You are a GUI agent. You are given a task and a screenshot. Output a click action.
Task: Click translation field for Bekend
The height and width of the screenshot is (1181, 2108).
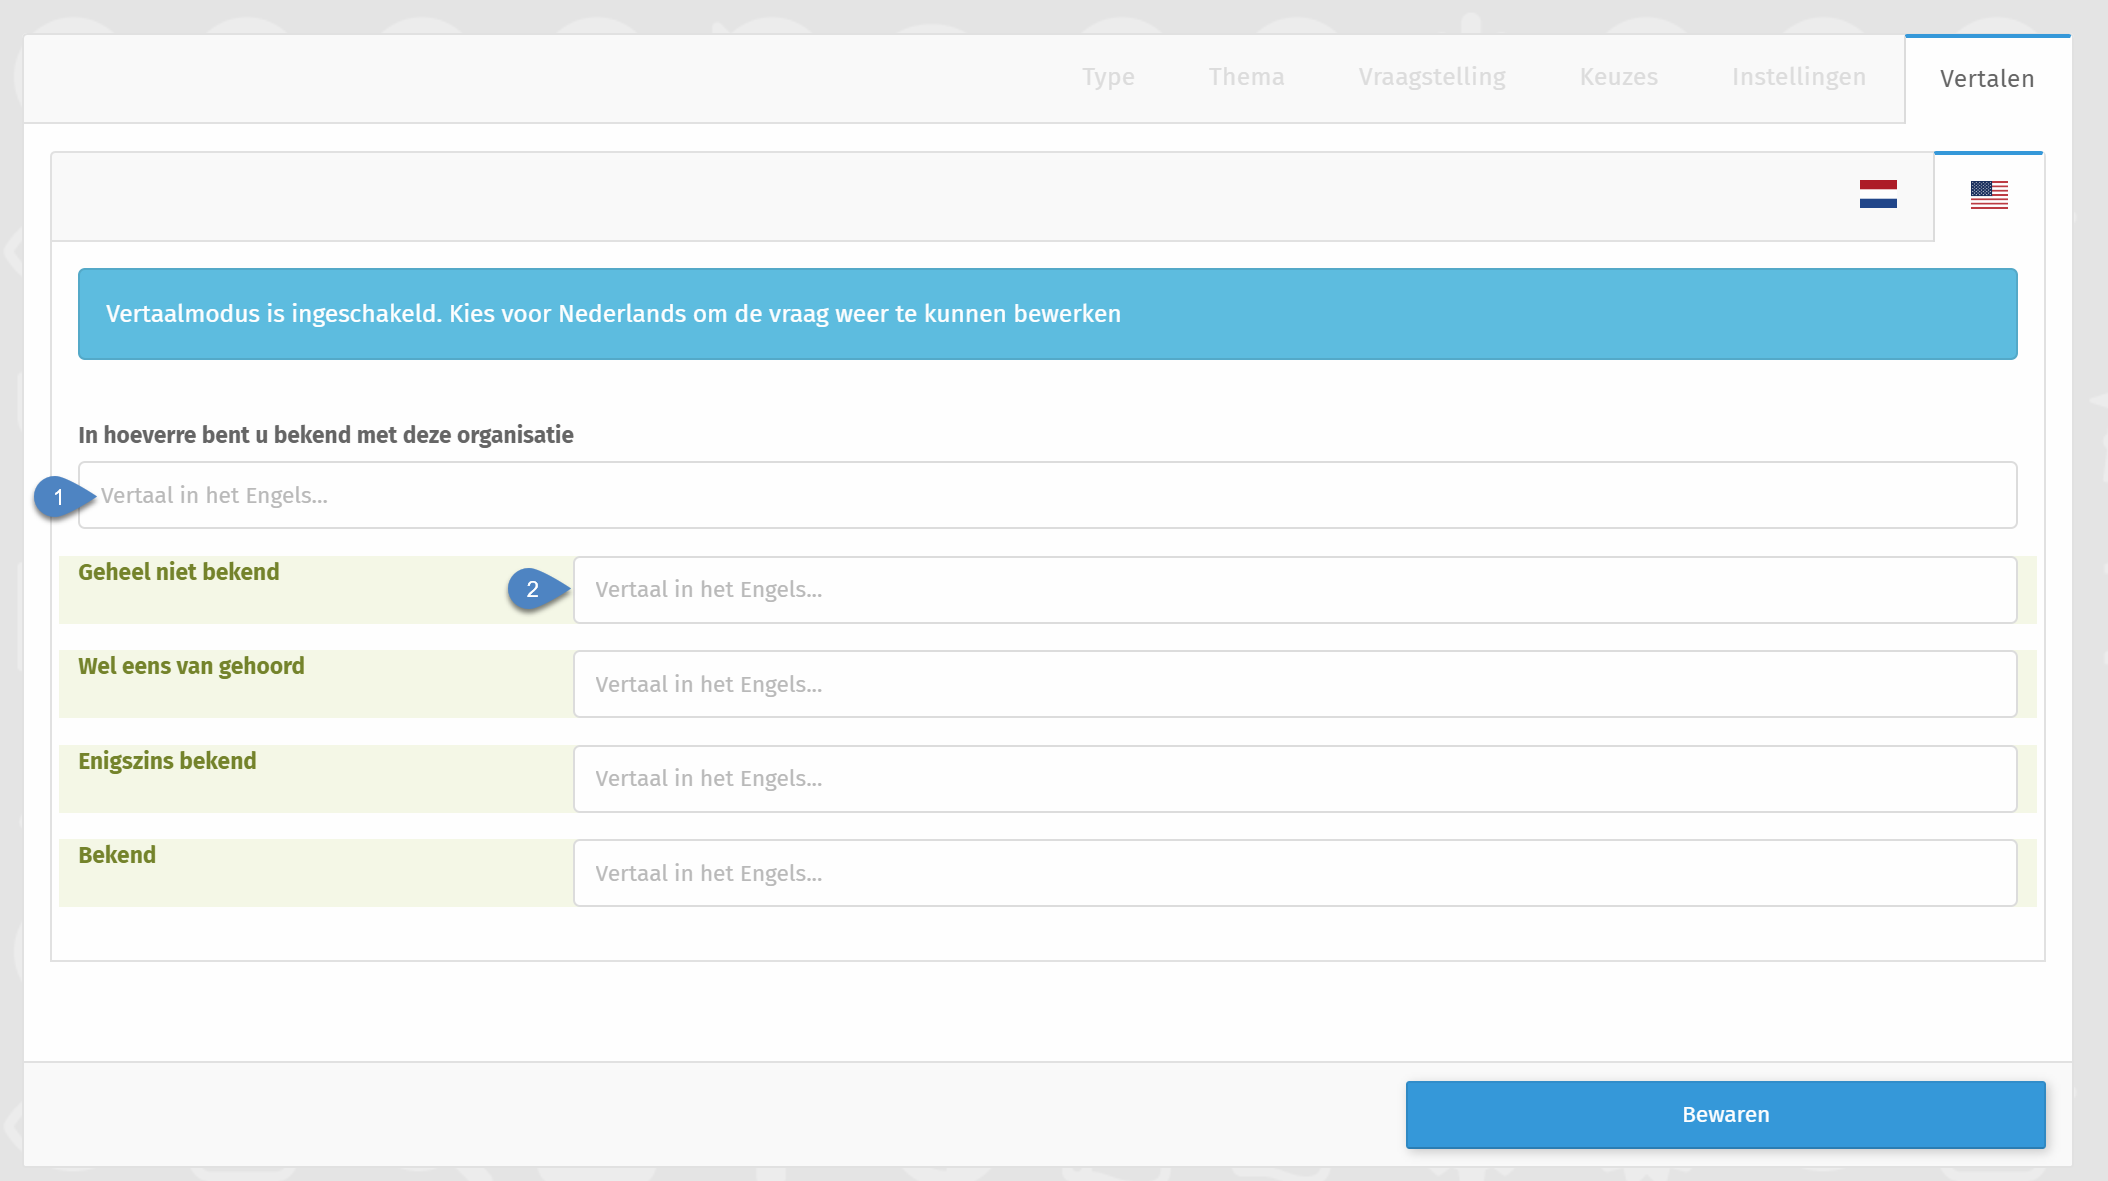pos(1294,873)
